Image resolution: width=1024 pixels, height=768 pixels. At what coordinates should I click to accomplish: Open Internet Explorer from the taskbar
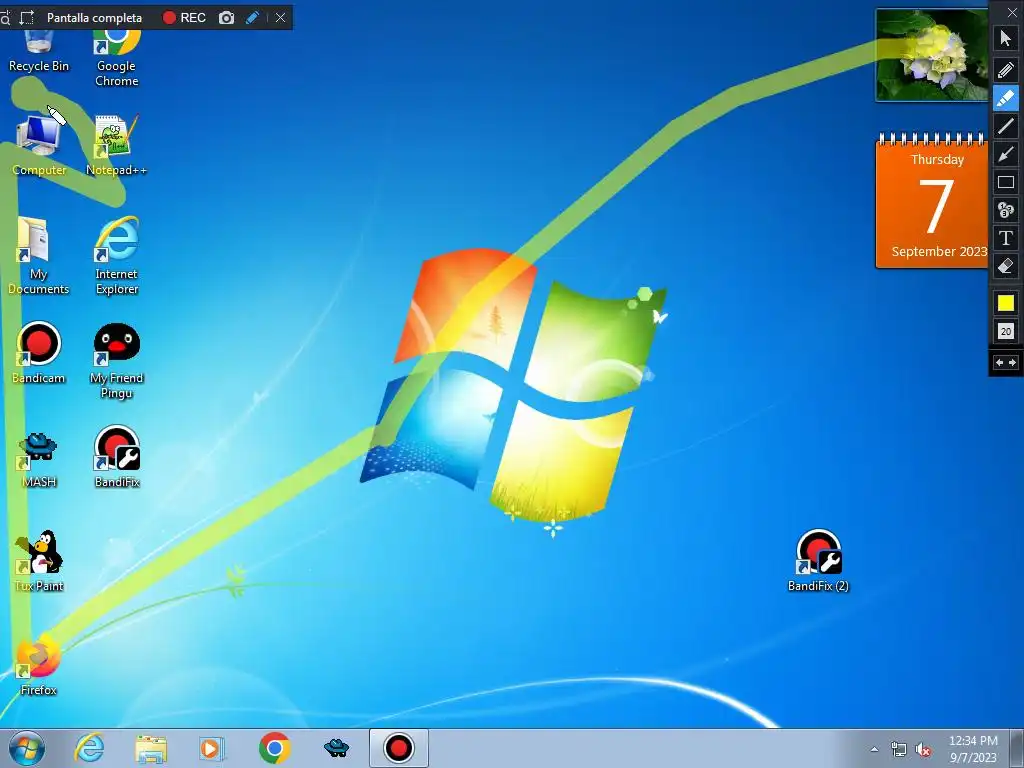89,748
